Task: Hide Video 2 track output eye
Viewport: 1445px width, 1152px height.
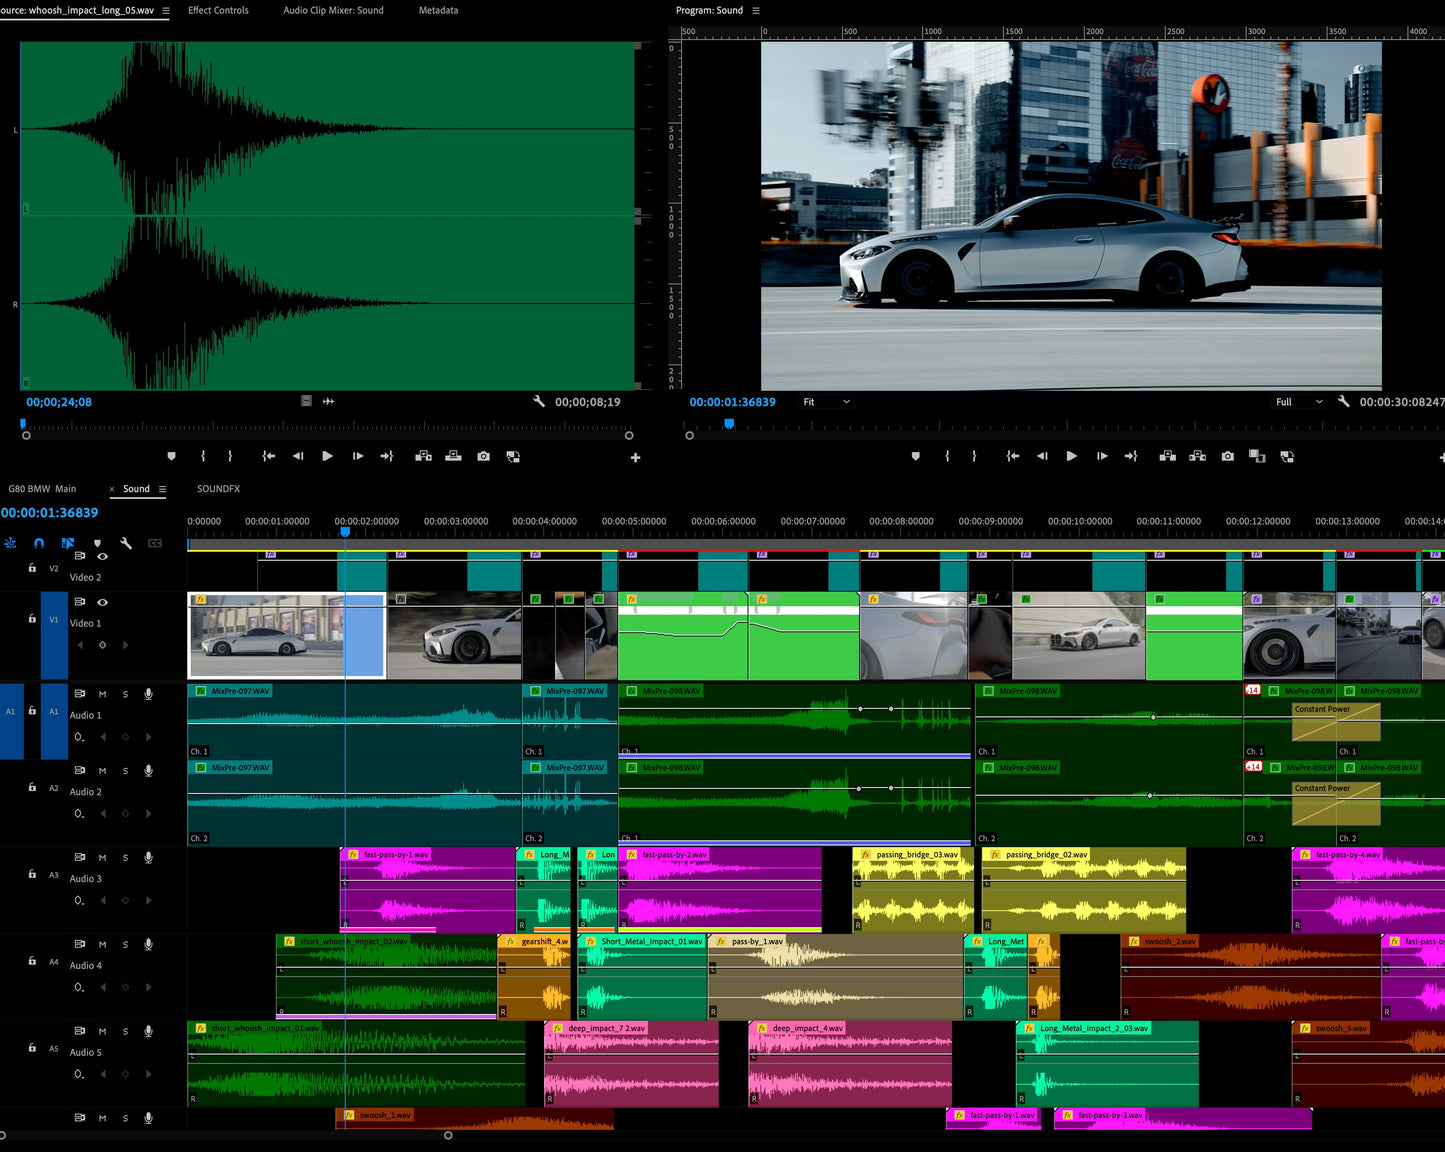Action: click(102, 556)
